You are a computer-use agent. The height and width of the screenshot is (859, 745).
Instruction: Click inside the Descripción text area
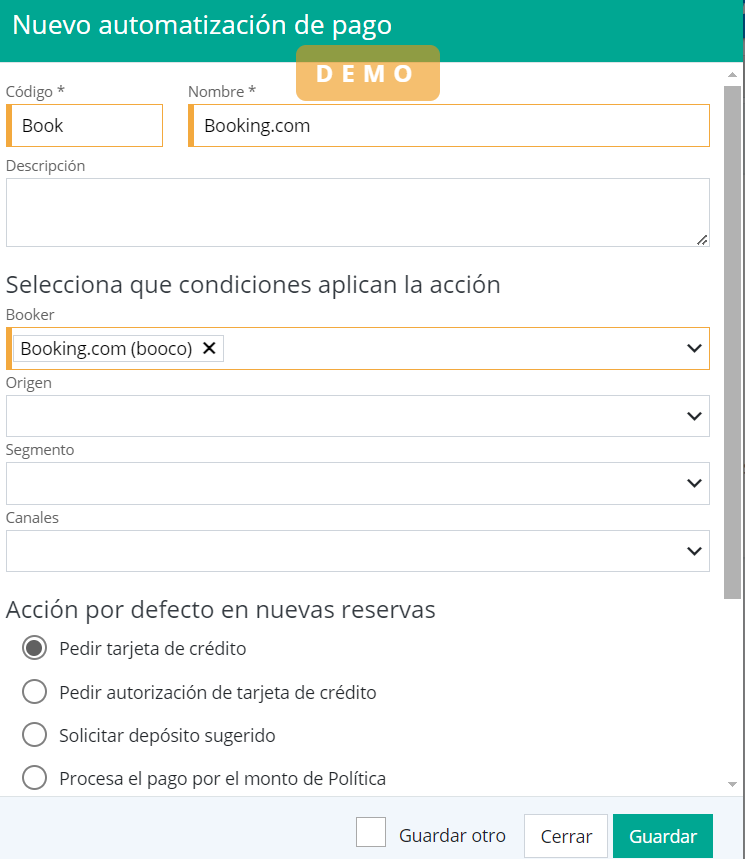click(357, 212)
